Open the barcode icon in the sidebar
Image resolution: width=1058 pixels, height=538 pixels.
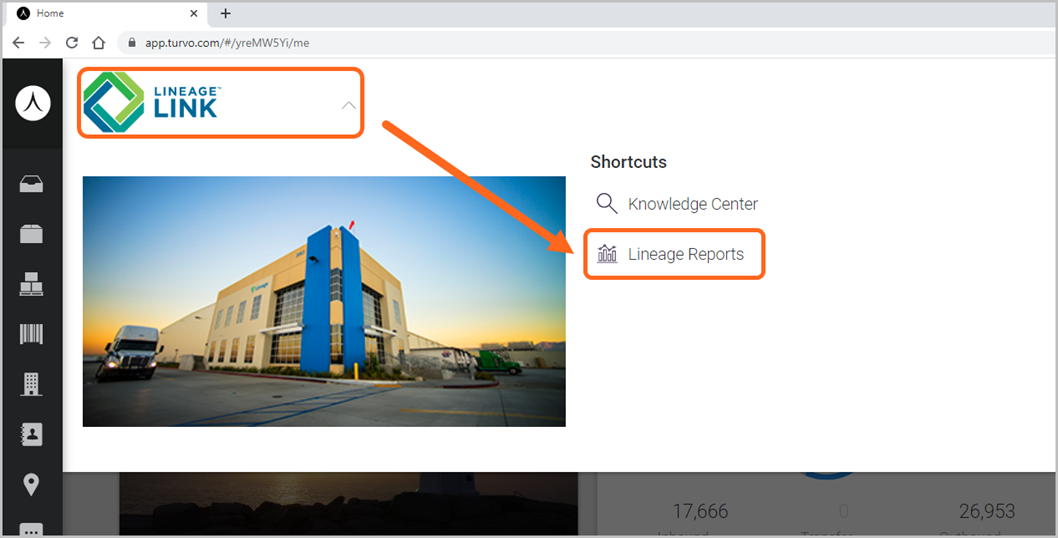(31, 334)
